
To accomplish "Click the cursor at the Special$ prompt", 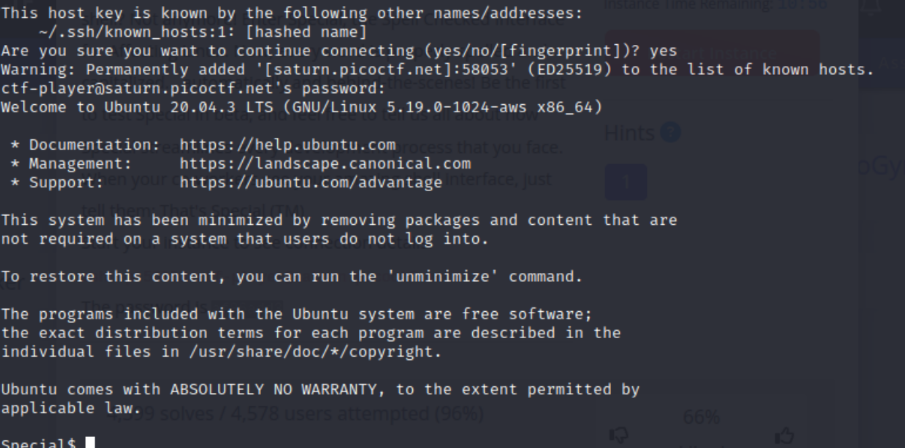I will coord(90,442).
